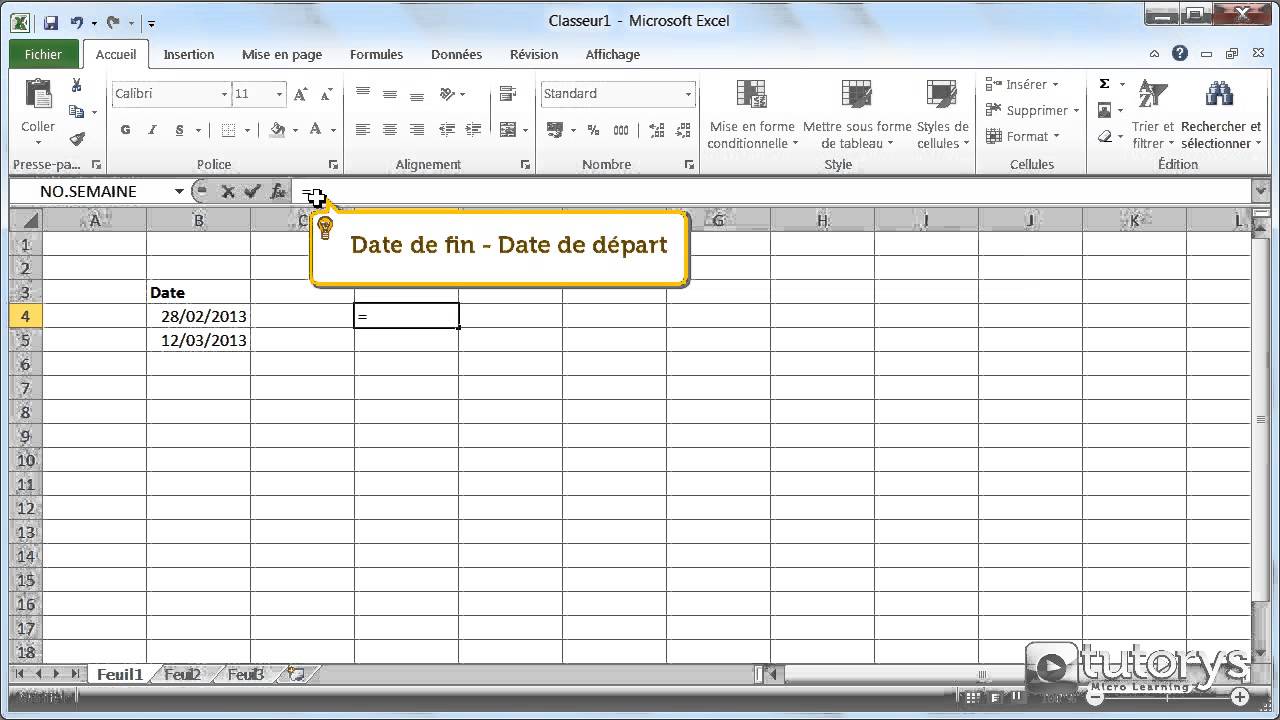This screenshot has height=720, width=1280.
Task: Click the accounting number format icon
Action: [555, 130]
